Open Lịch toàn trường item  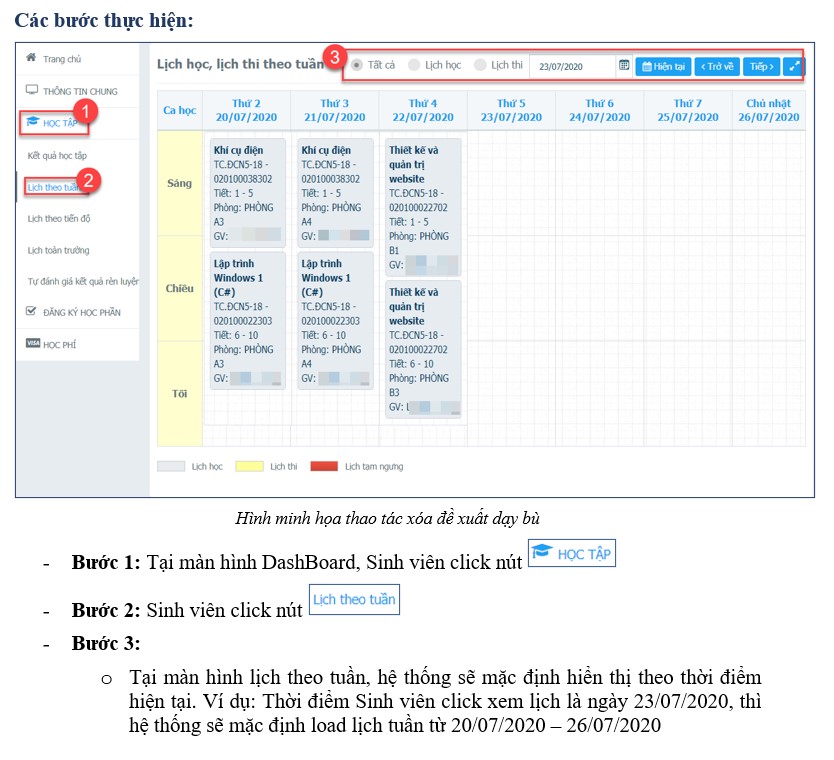tap(58, 250)
